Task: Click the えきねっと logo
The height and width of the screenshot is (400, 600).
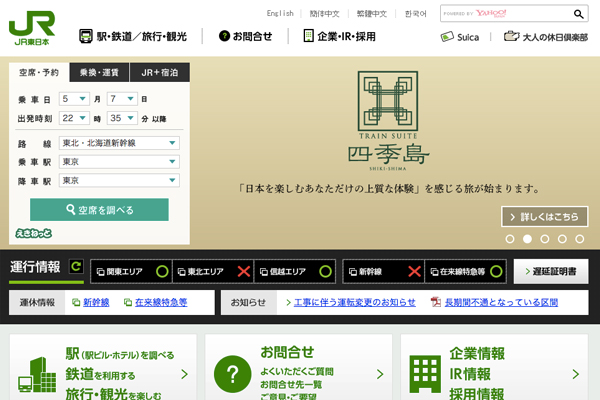Action: coord(34,233)
